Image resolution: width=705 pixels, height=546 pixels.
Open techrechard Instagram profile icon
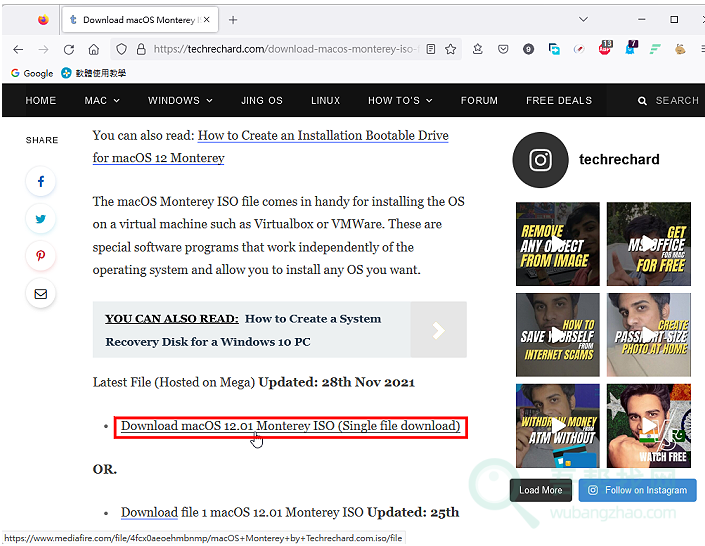[540, 160]
